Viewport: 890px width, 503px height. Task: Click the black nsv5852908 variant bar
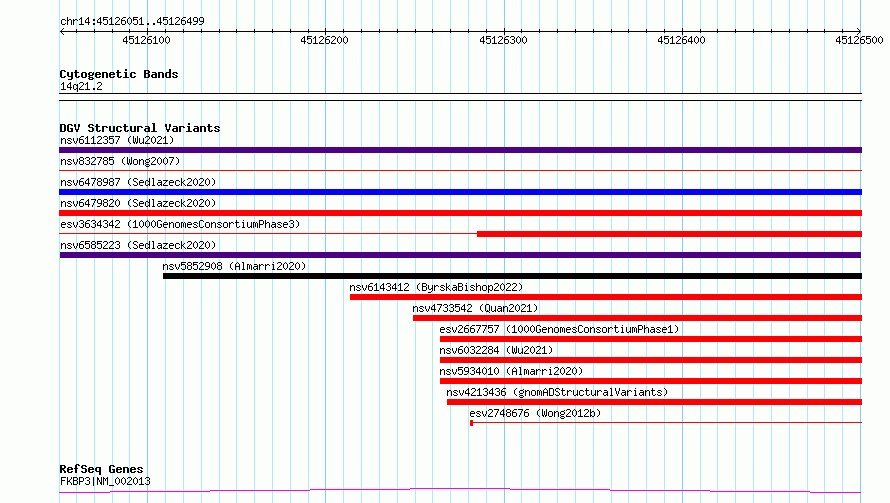point(513,276)
